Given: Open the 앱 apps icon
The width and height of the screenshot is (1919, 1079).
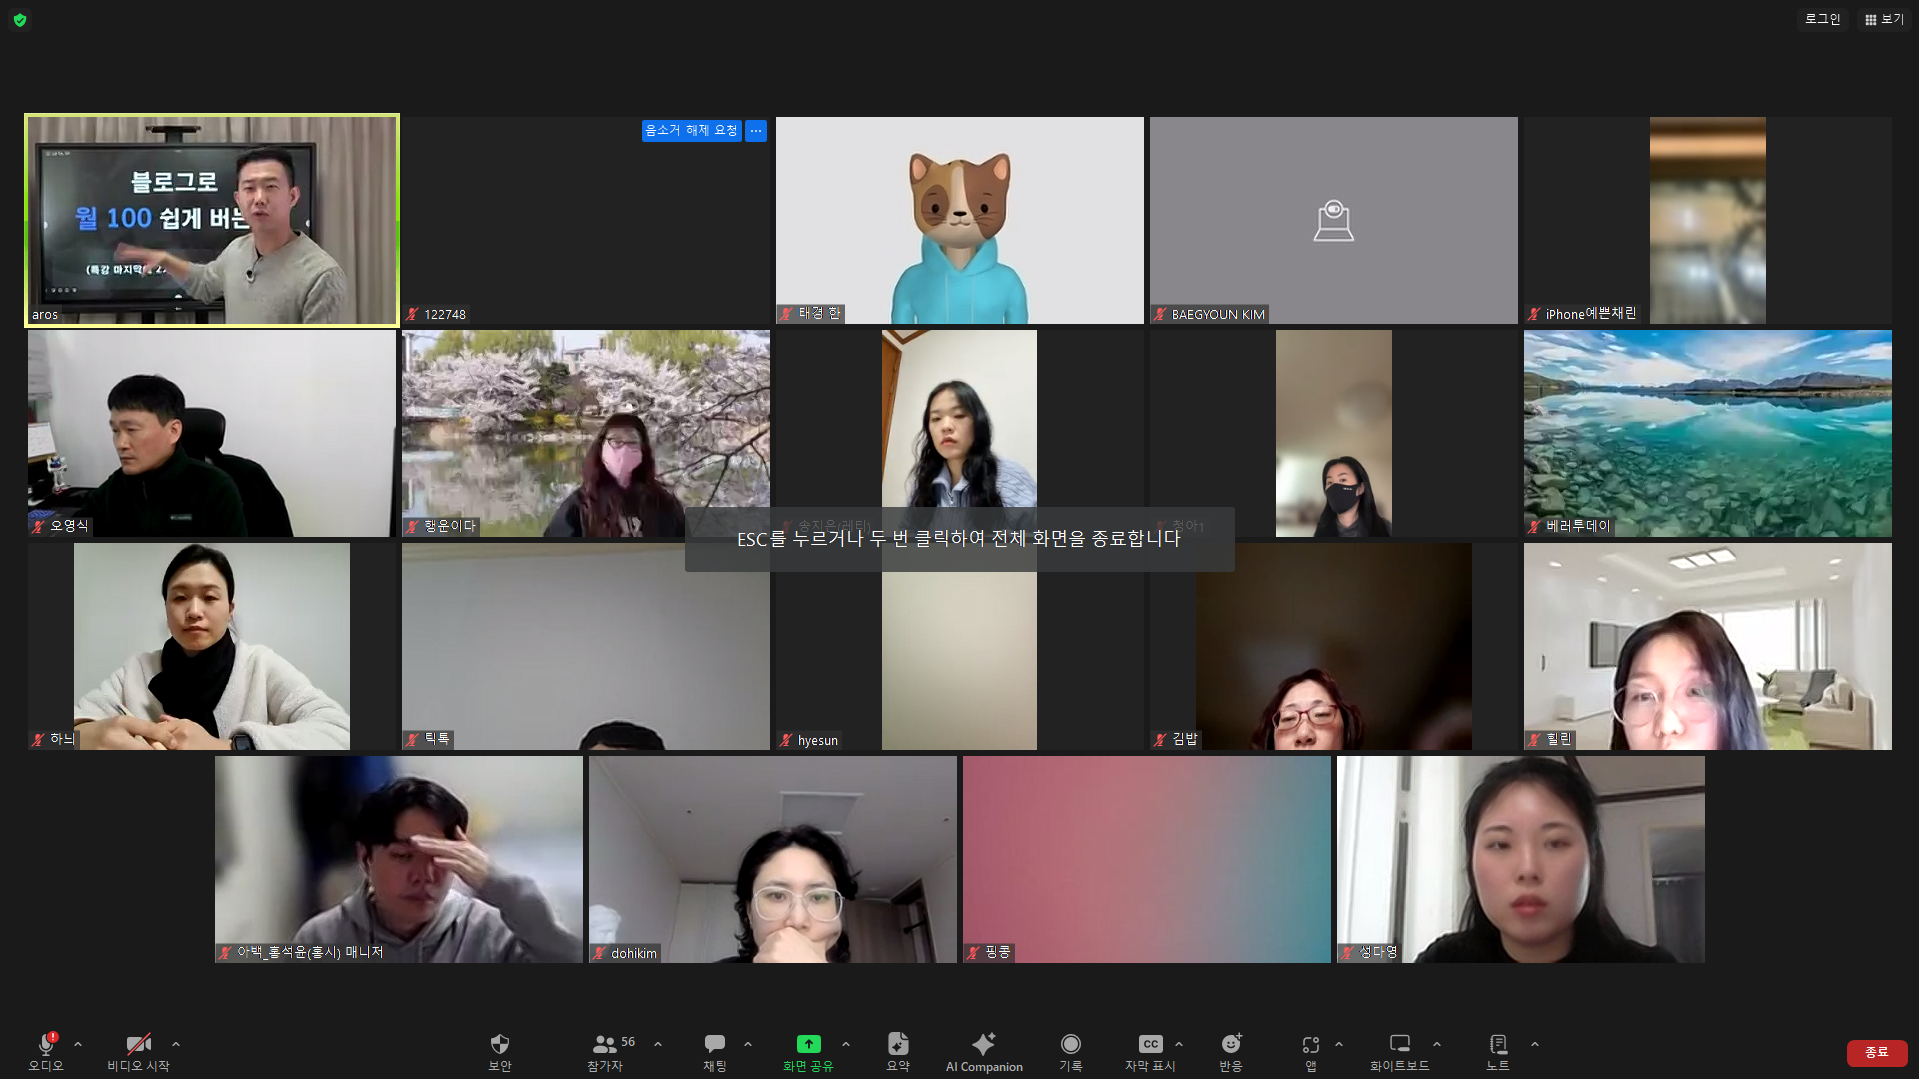Looking at the screenshot, I should (1311, 1044).
